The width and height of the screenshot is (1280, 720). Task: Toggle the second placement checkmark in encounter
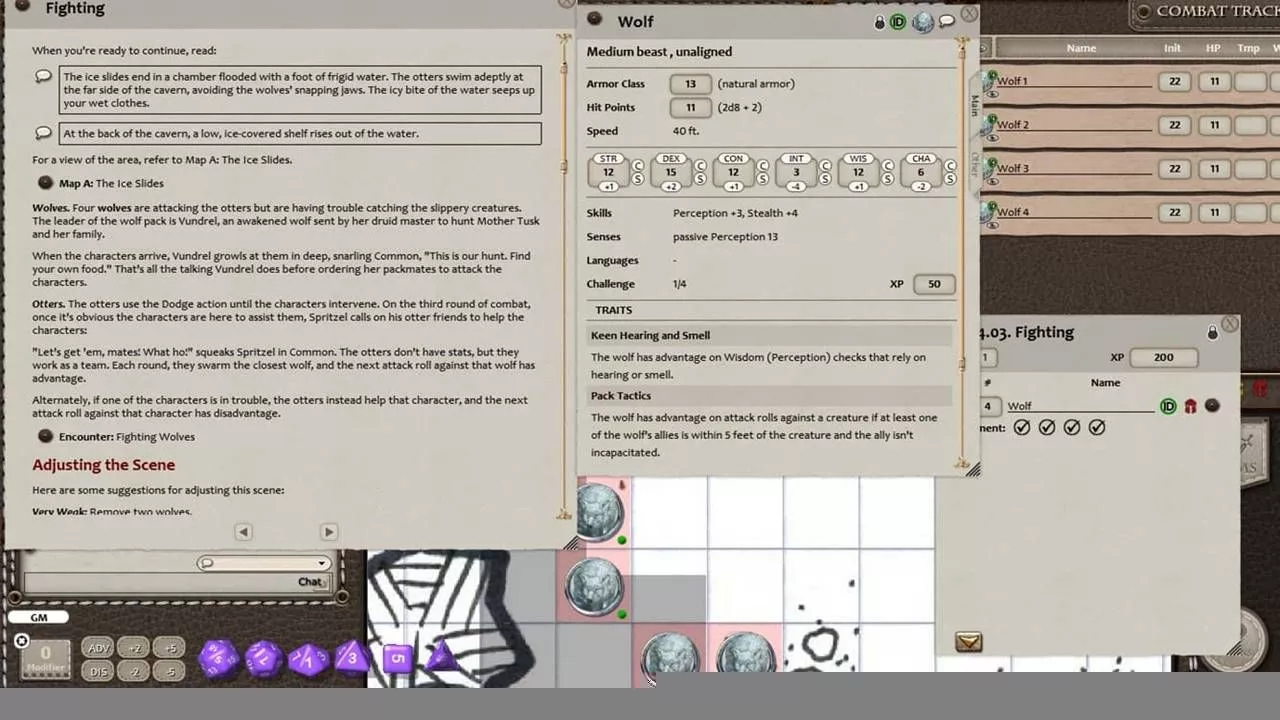pyautogui.click(x=1047, y=427)
